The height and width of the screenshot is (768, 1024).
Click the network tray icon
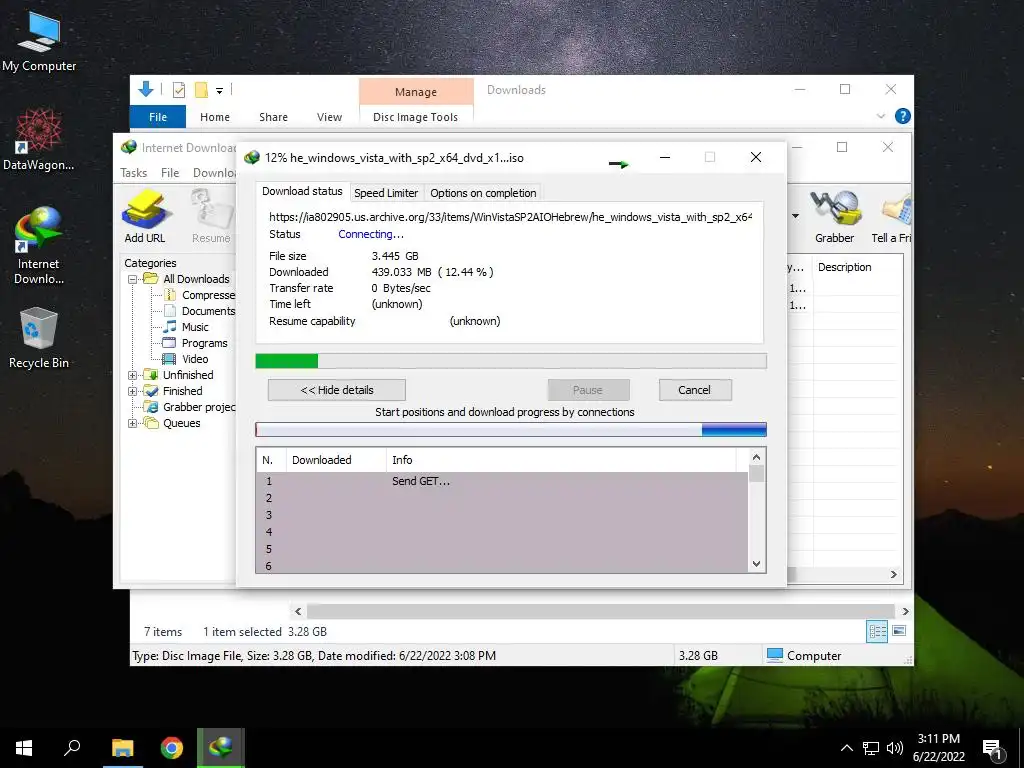click(x=871, y=748)
